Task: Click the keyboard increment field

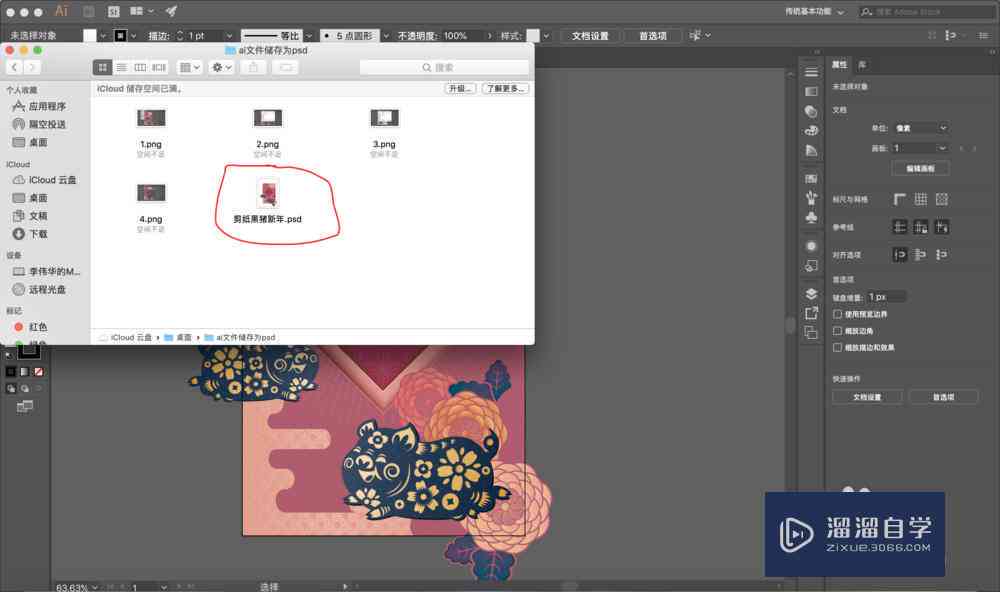Action: click(886, 297)
